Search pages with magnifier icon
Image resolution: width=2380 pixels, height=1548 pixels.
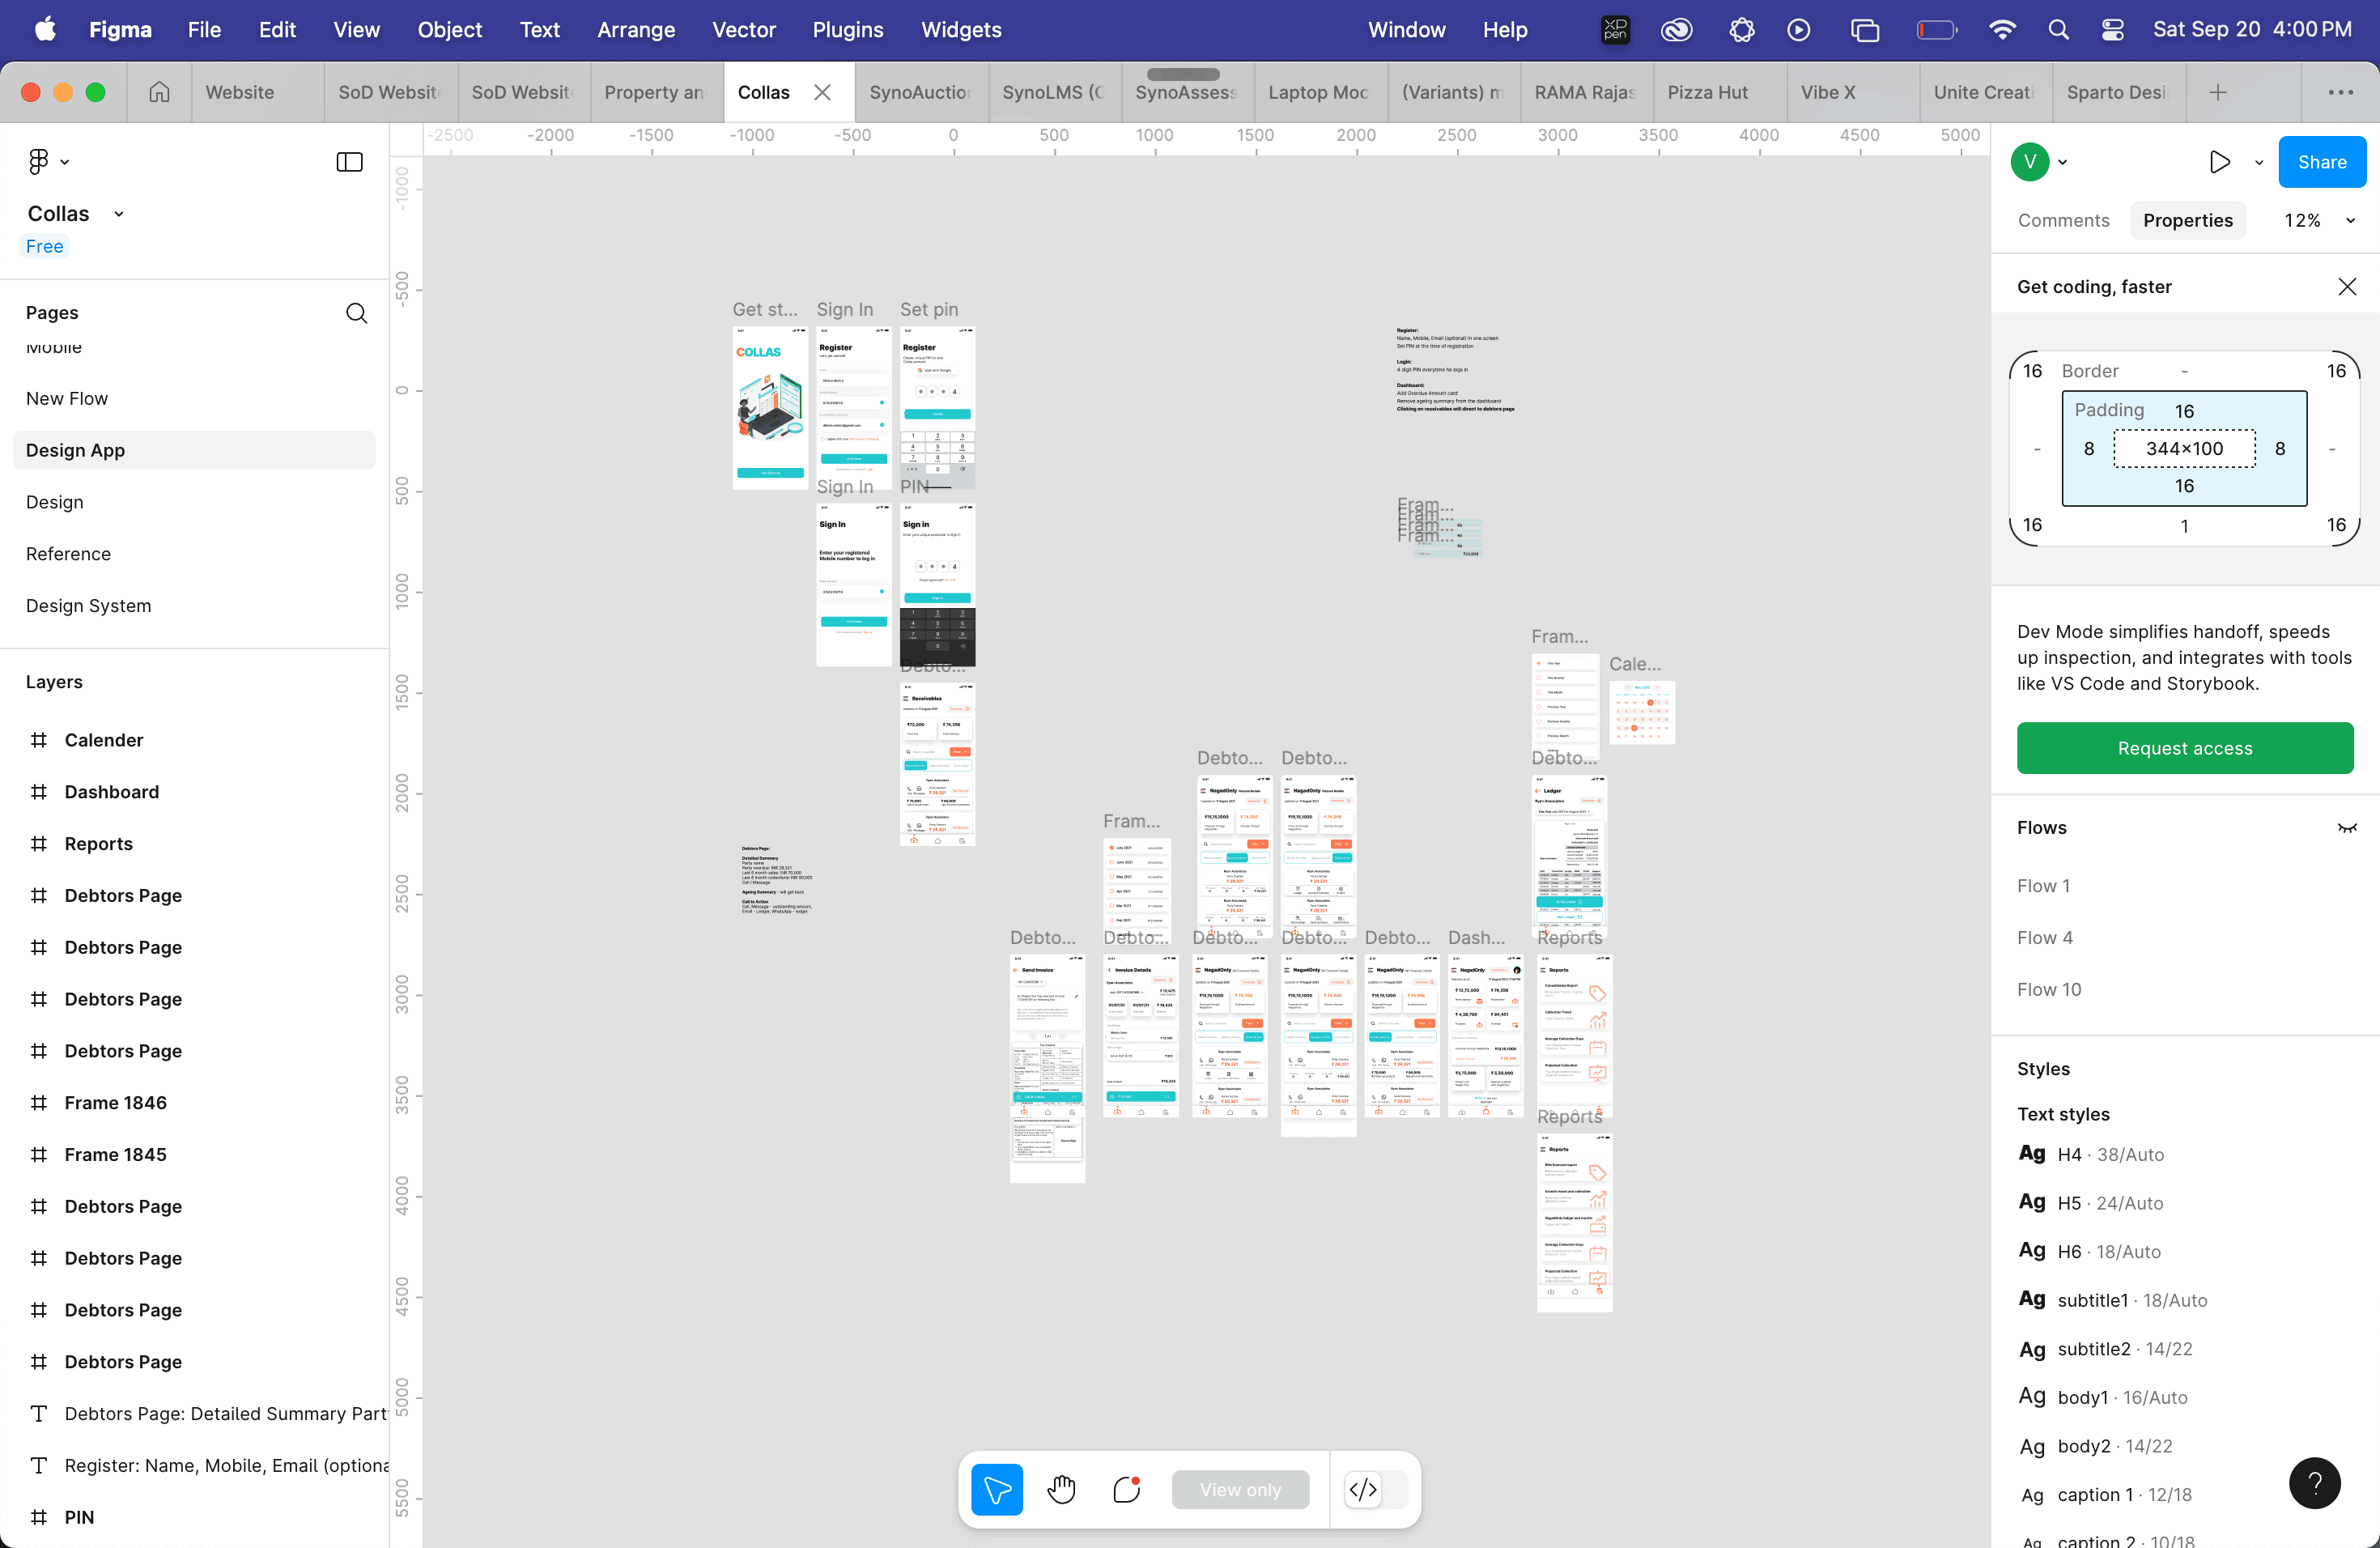pyautogui.click(x=356, y=313)
